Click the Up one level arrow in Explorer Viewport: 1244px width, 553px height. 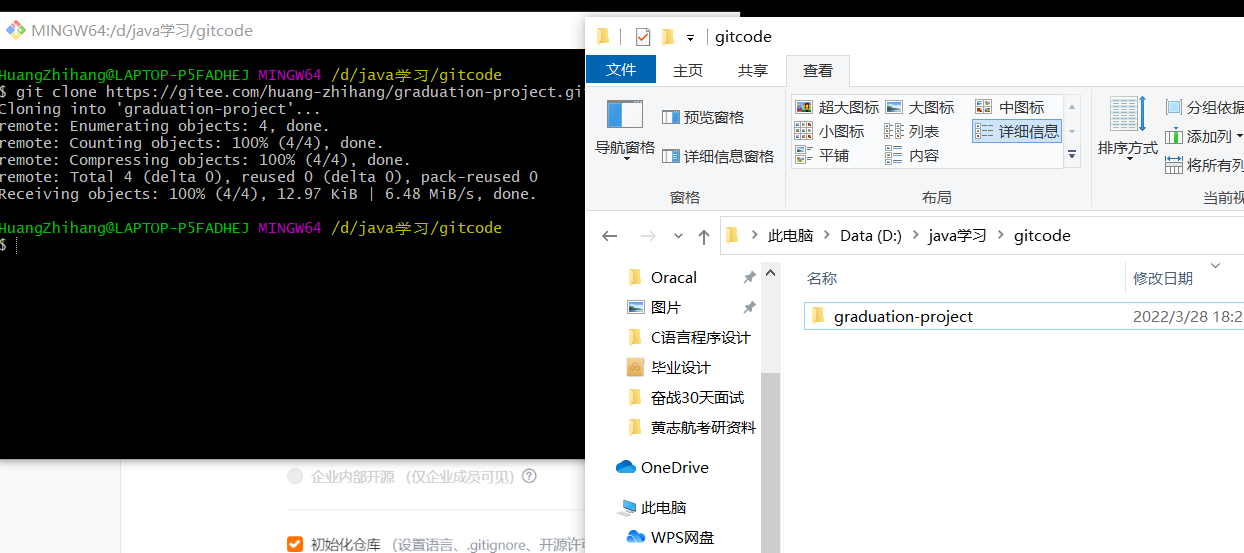click(704, 237)
